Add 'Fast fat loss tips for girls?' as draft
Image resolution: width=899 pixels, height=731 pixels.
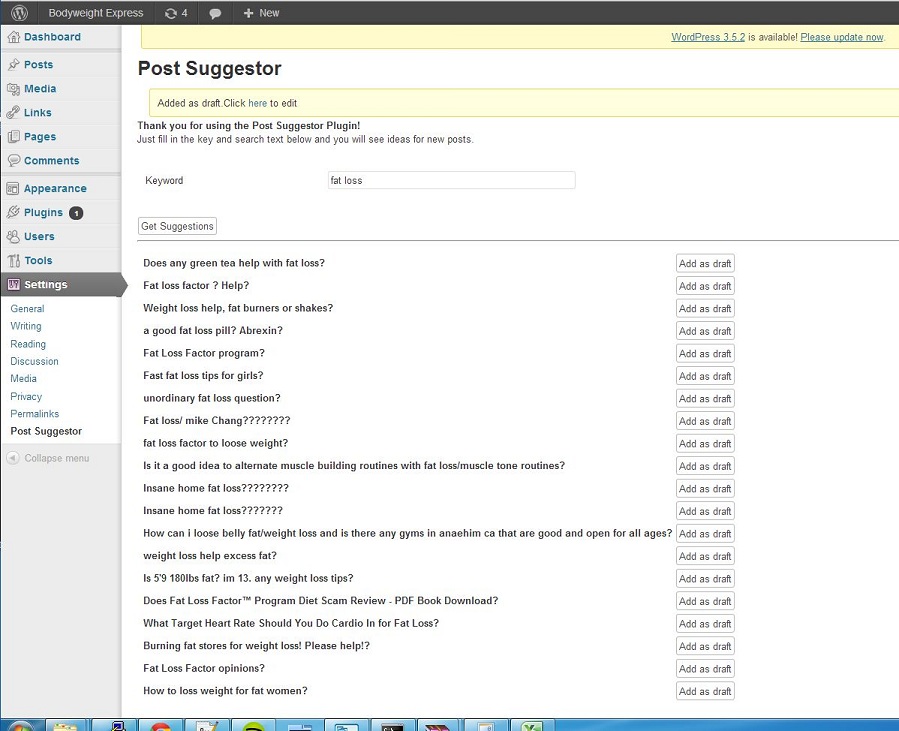point(705,376)
